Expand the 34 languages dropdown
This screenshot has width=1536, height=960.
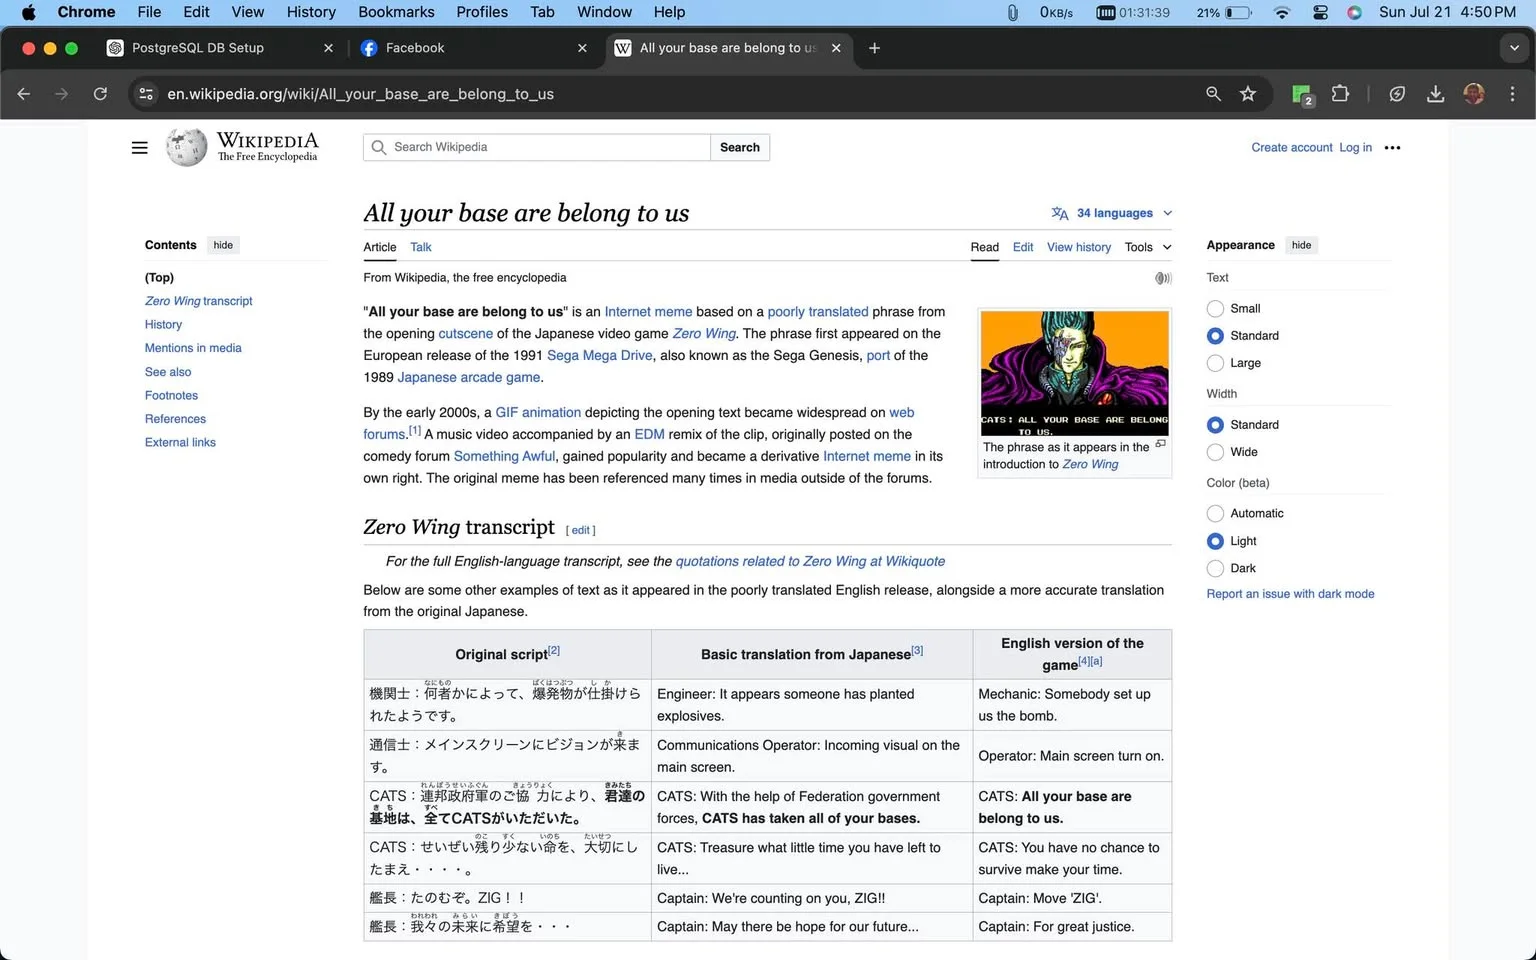[1111, 213]
